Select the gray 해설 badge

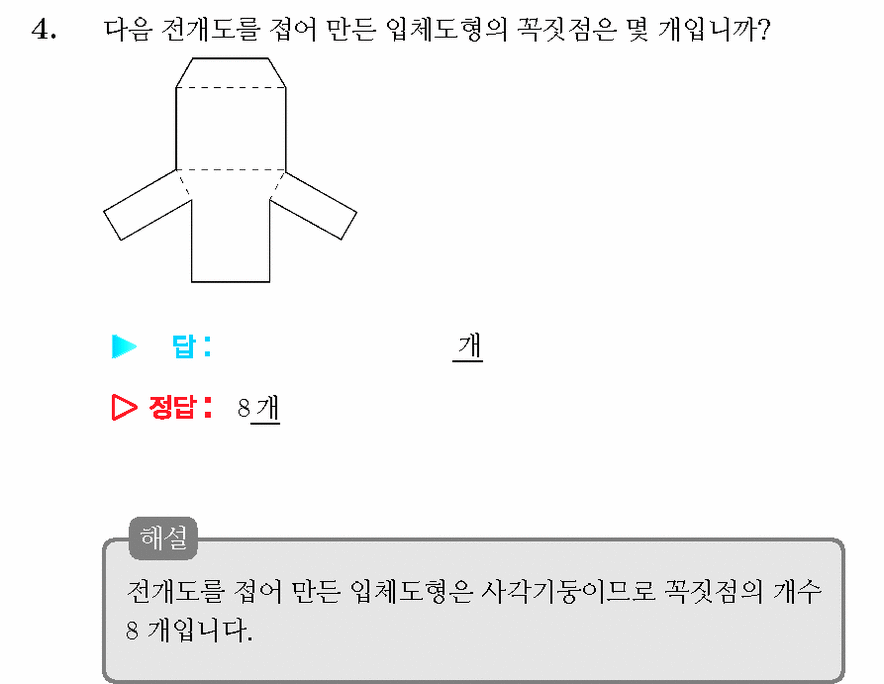click(x=163, y=538)
